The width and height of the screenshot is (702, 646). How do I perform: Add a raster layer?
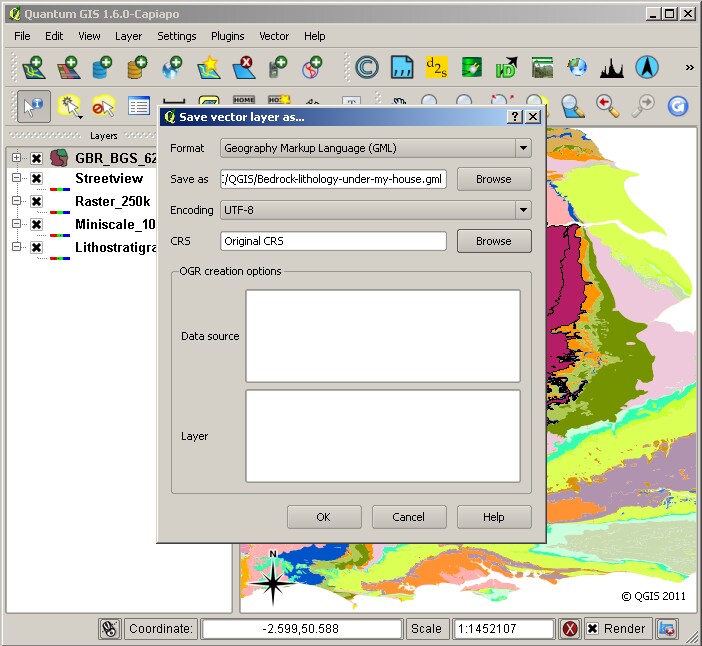[x=68, y=68]
